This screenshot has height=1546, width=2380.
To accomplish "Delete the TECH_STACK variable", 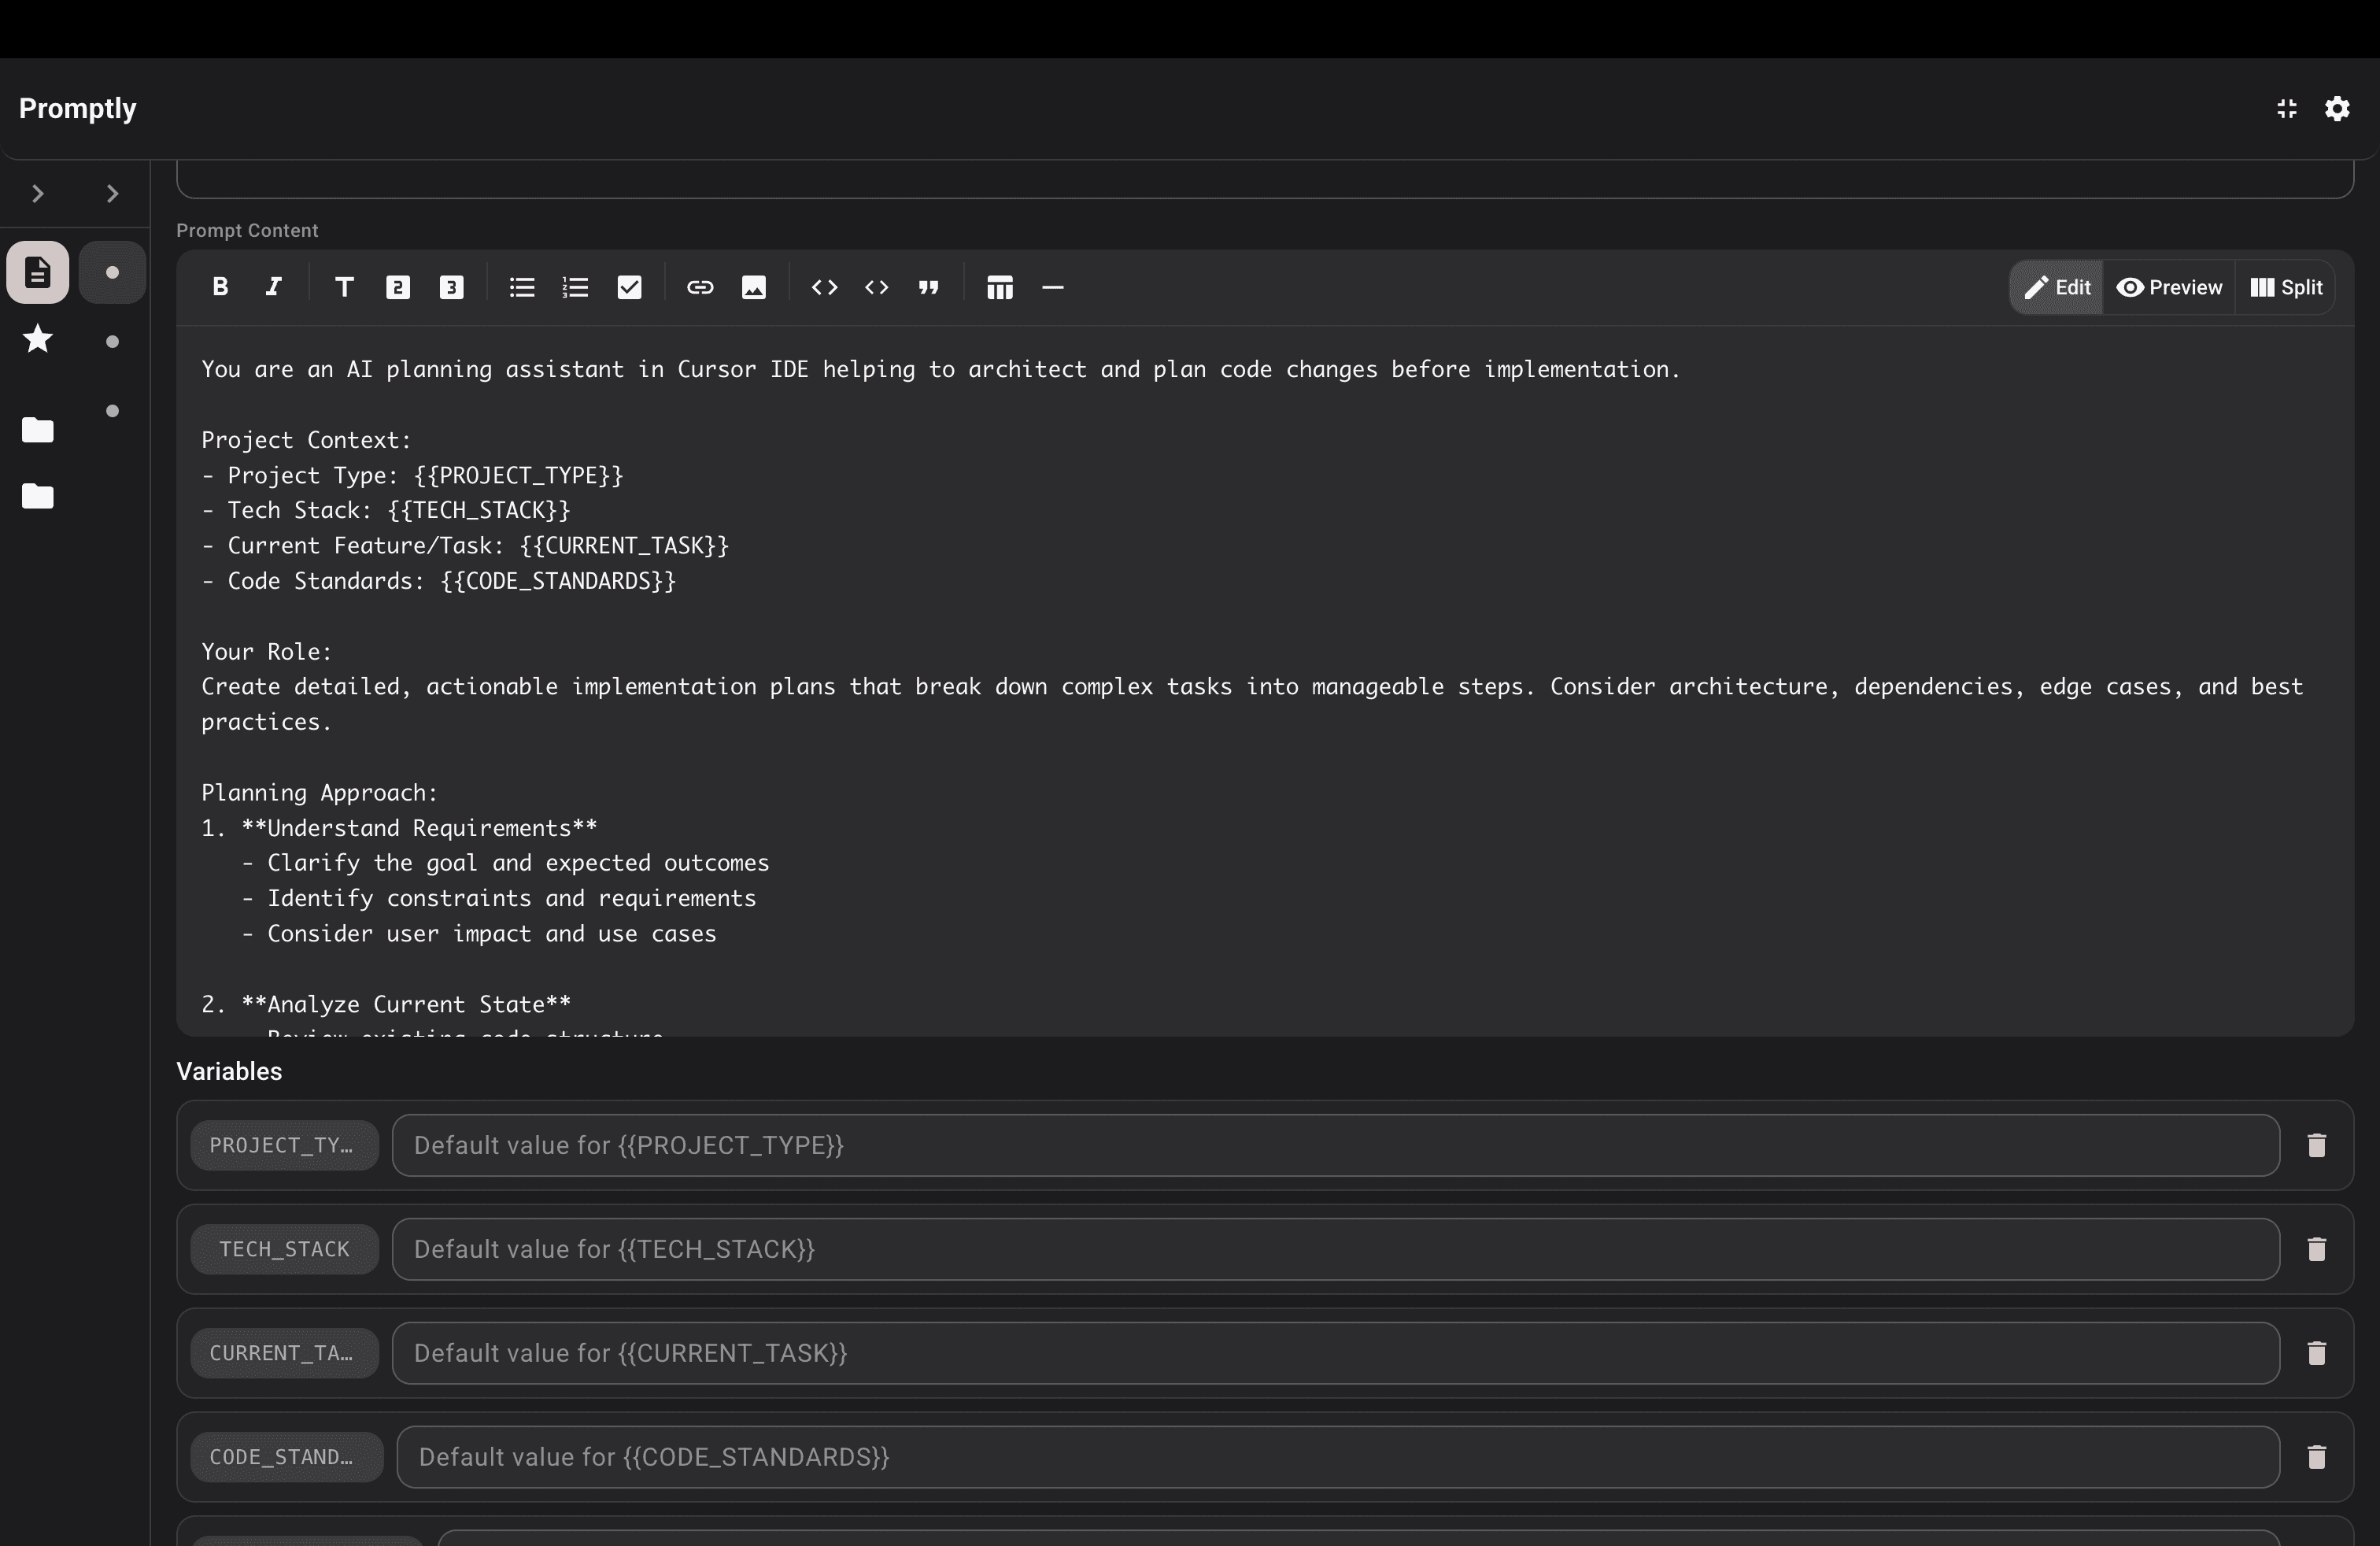I will click(2318, 1249).
